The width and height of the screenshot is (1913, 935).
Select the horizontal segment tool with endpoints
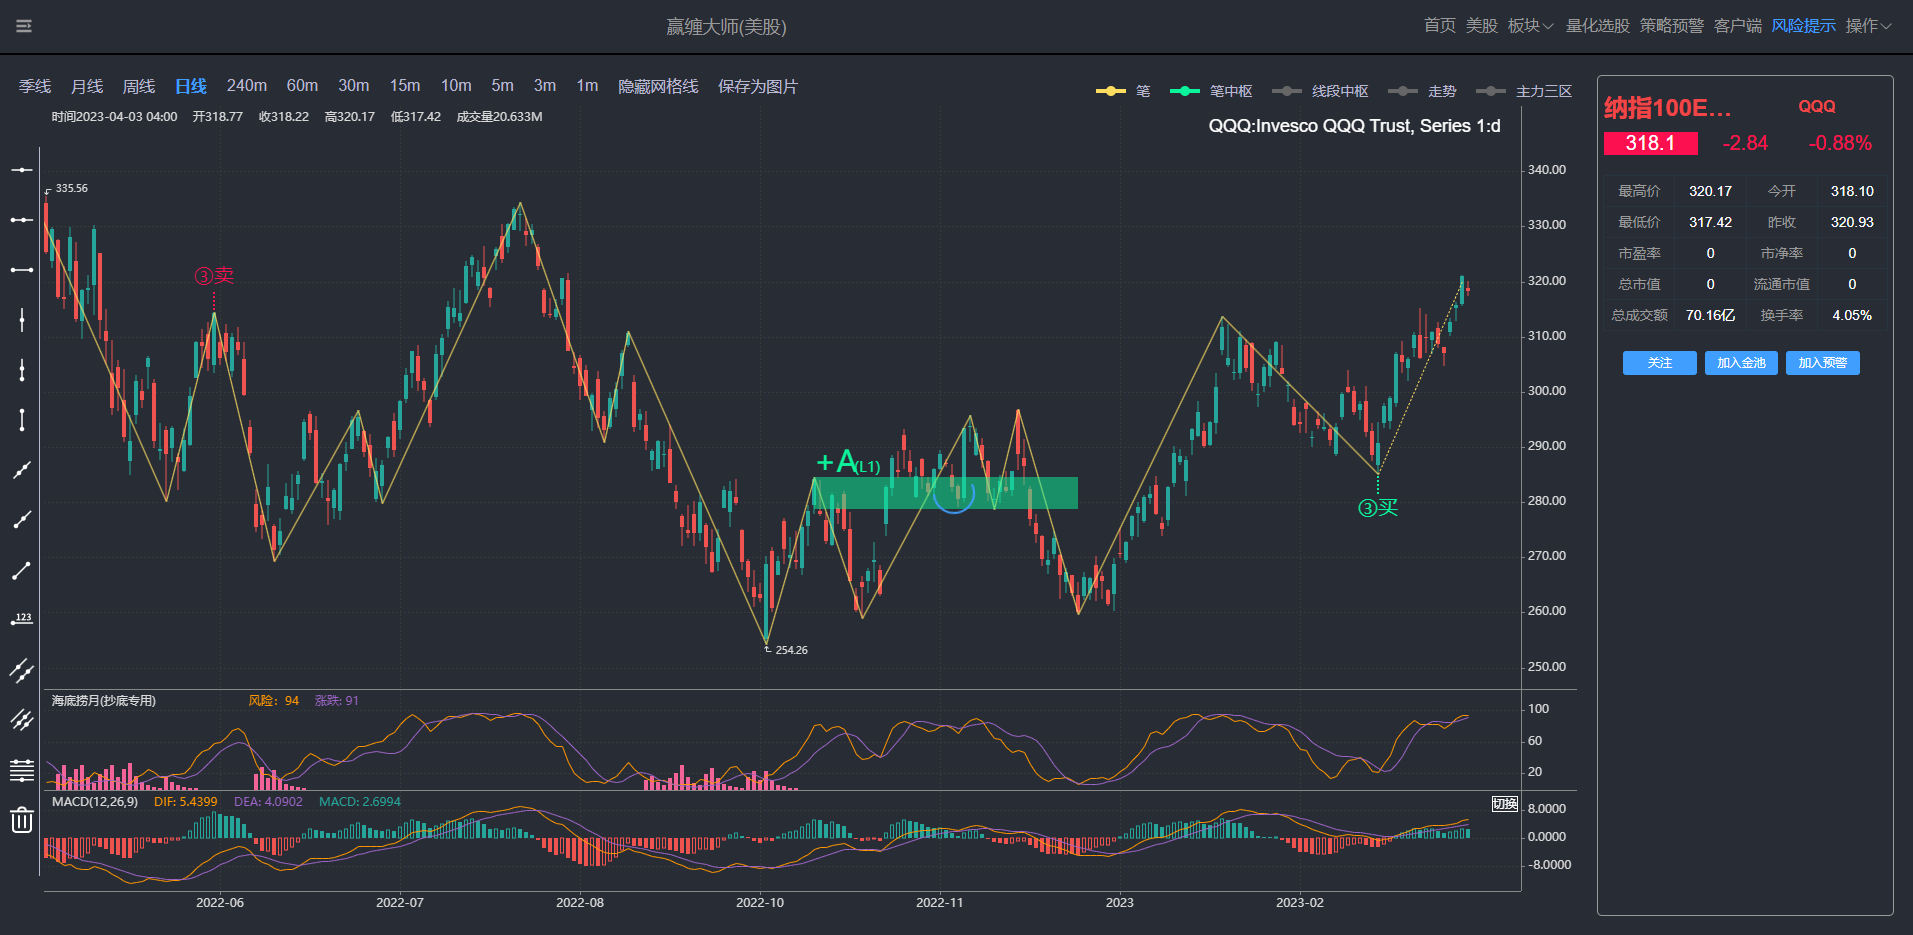22,270
